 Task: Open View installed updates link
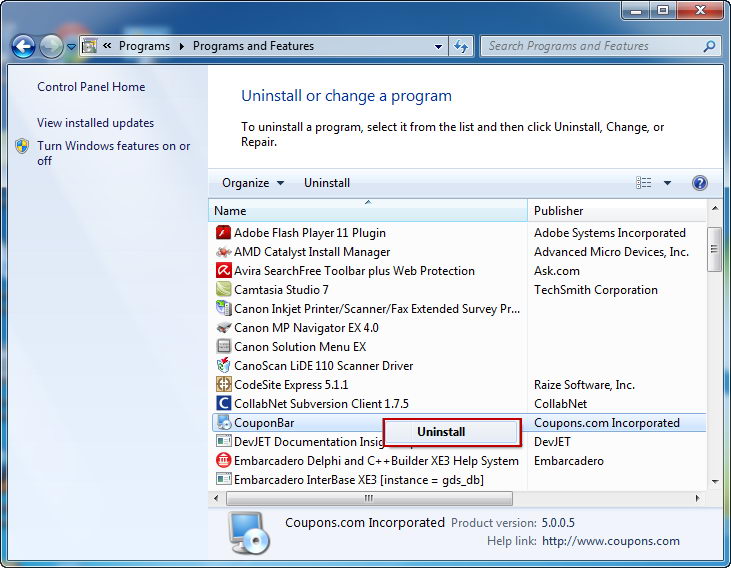coord(96,123)
